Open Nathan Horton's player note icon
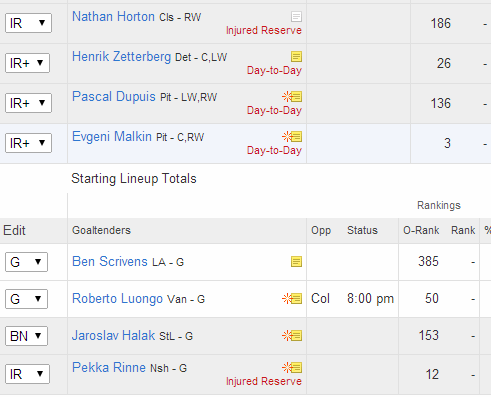The image size is (491, 397). click(296, 17)
